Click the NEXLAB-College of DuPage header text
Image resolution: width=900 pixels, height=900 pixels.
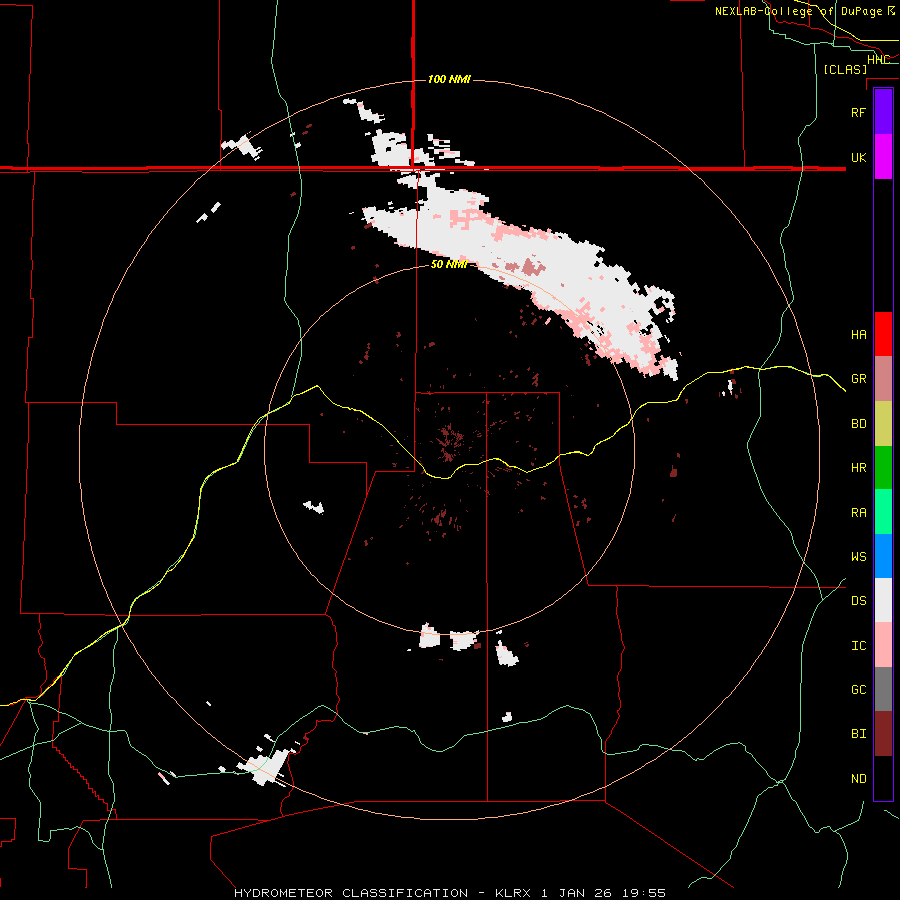tap(800, 11)
